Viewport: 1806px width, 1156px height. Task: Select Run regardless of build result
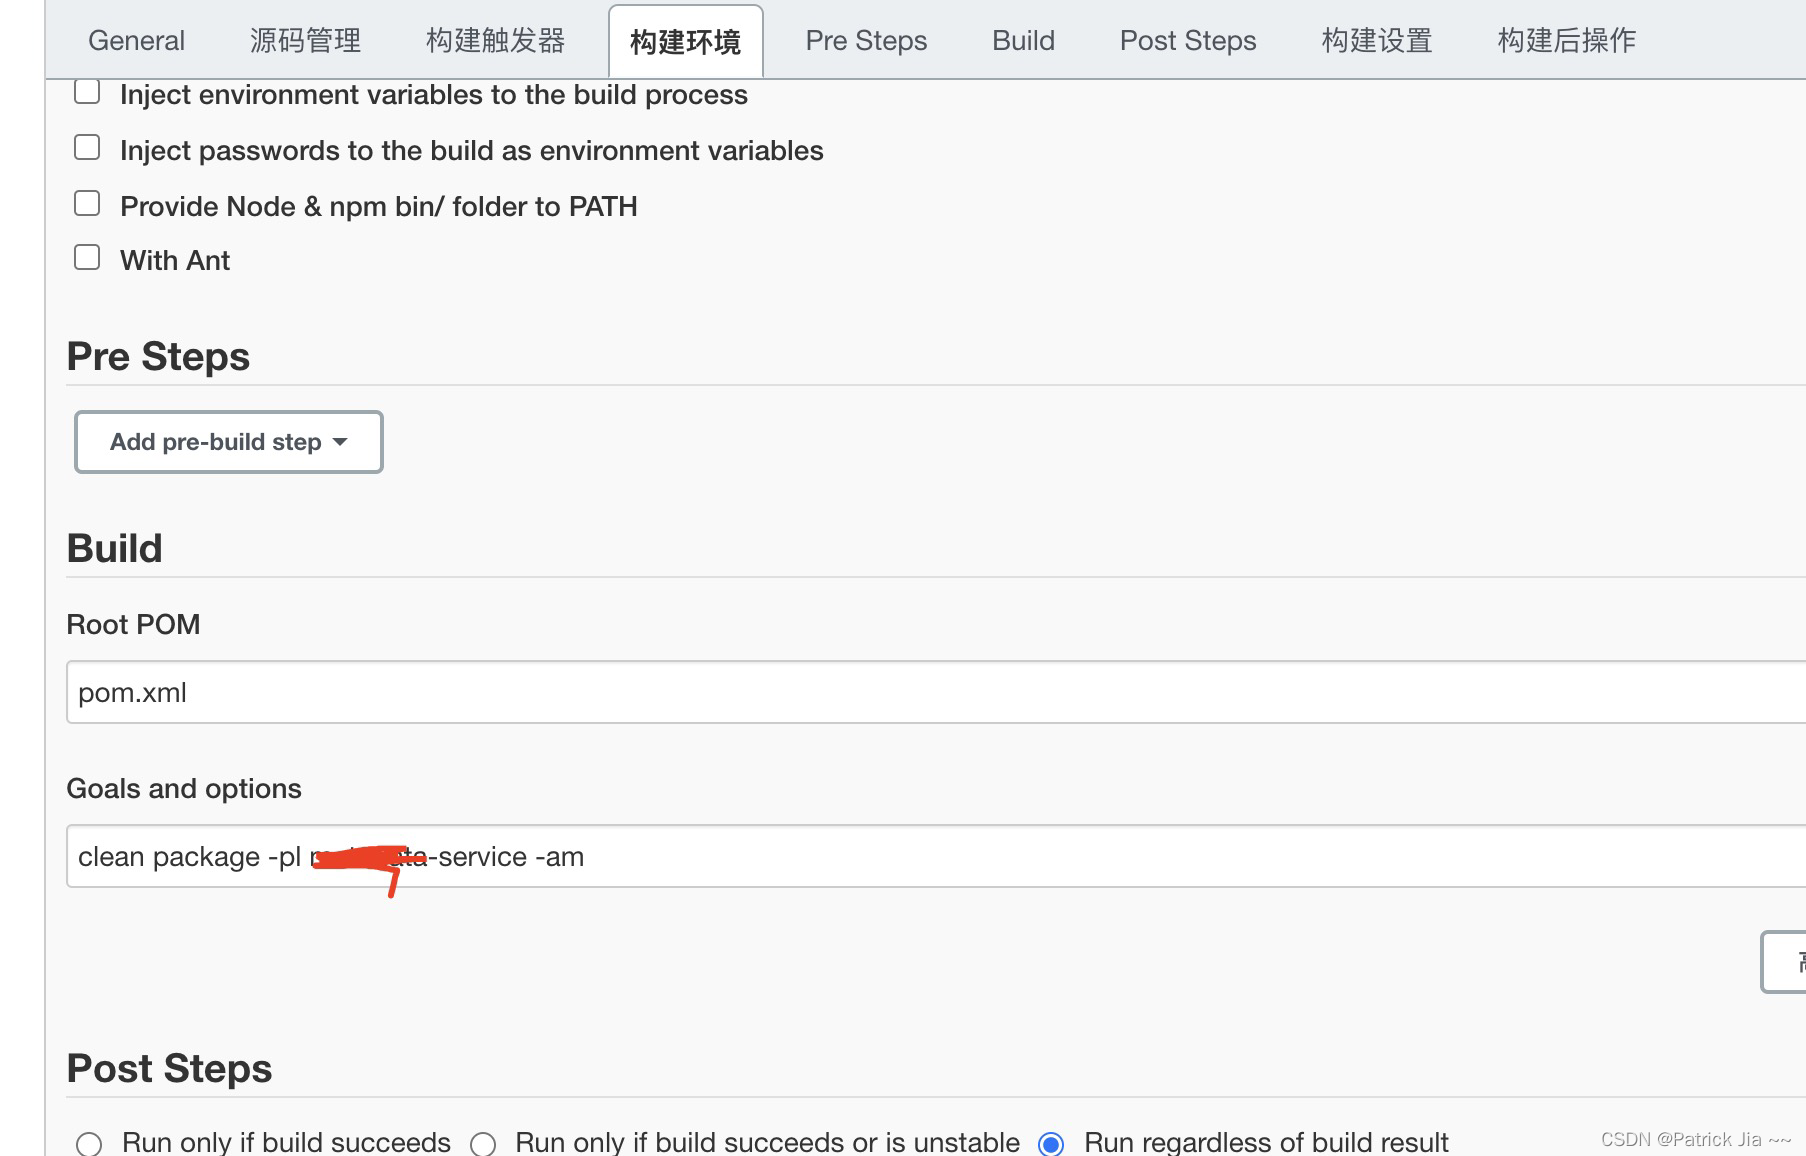coord(1051,1143)
